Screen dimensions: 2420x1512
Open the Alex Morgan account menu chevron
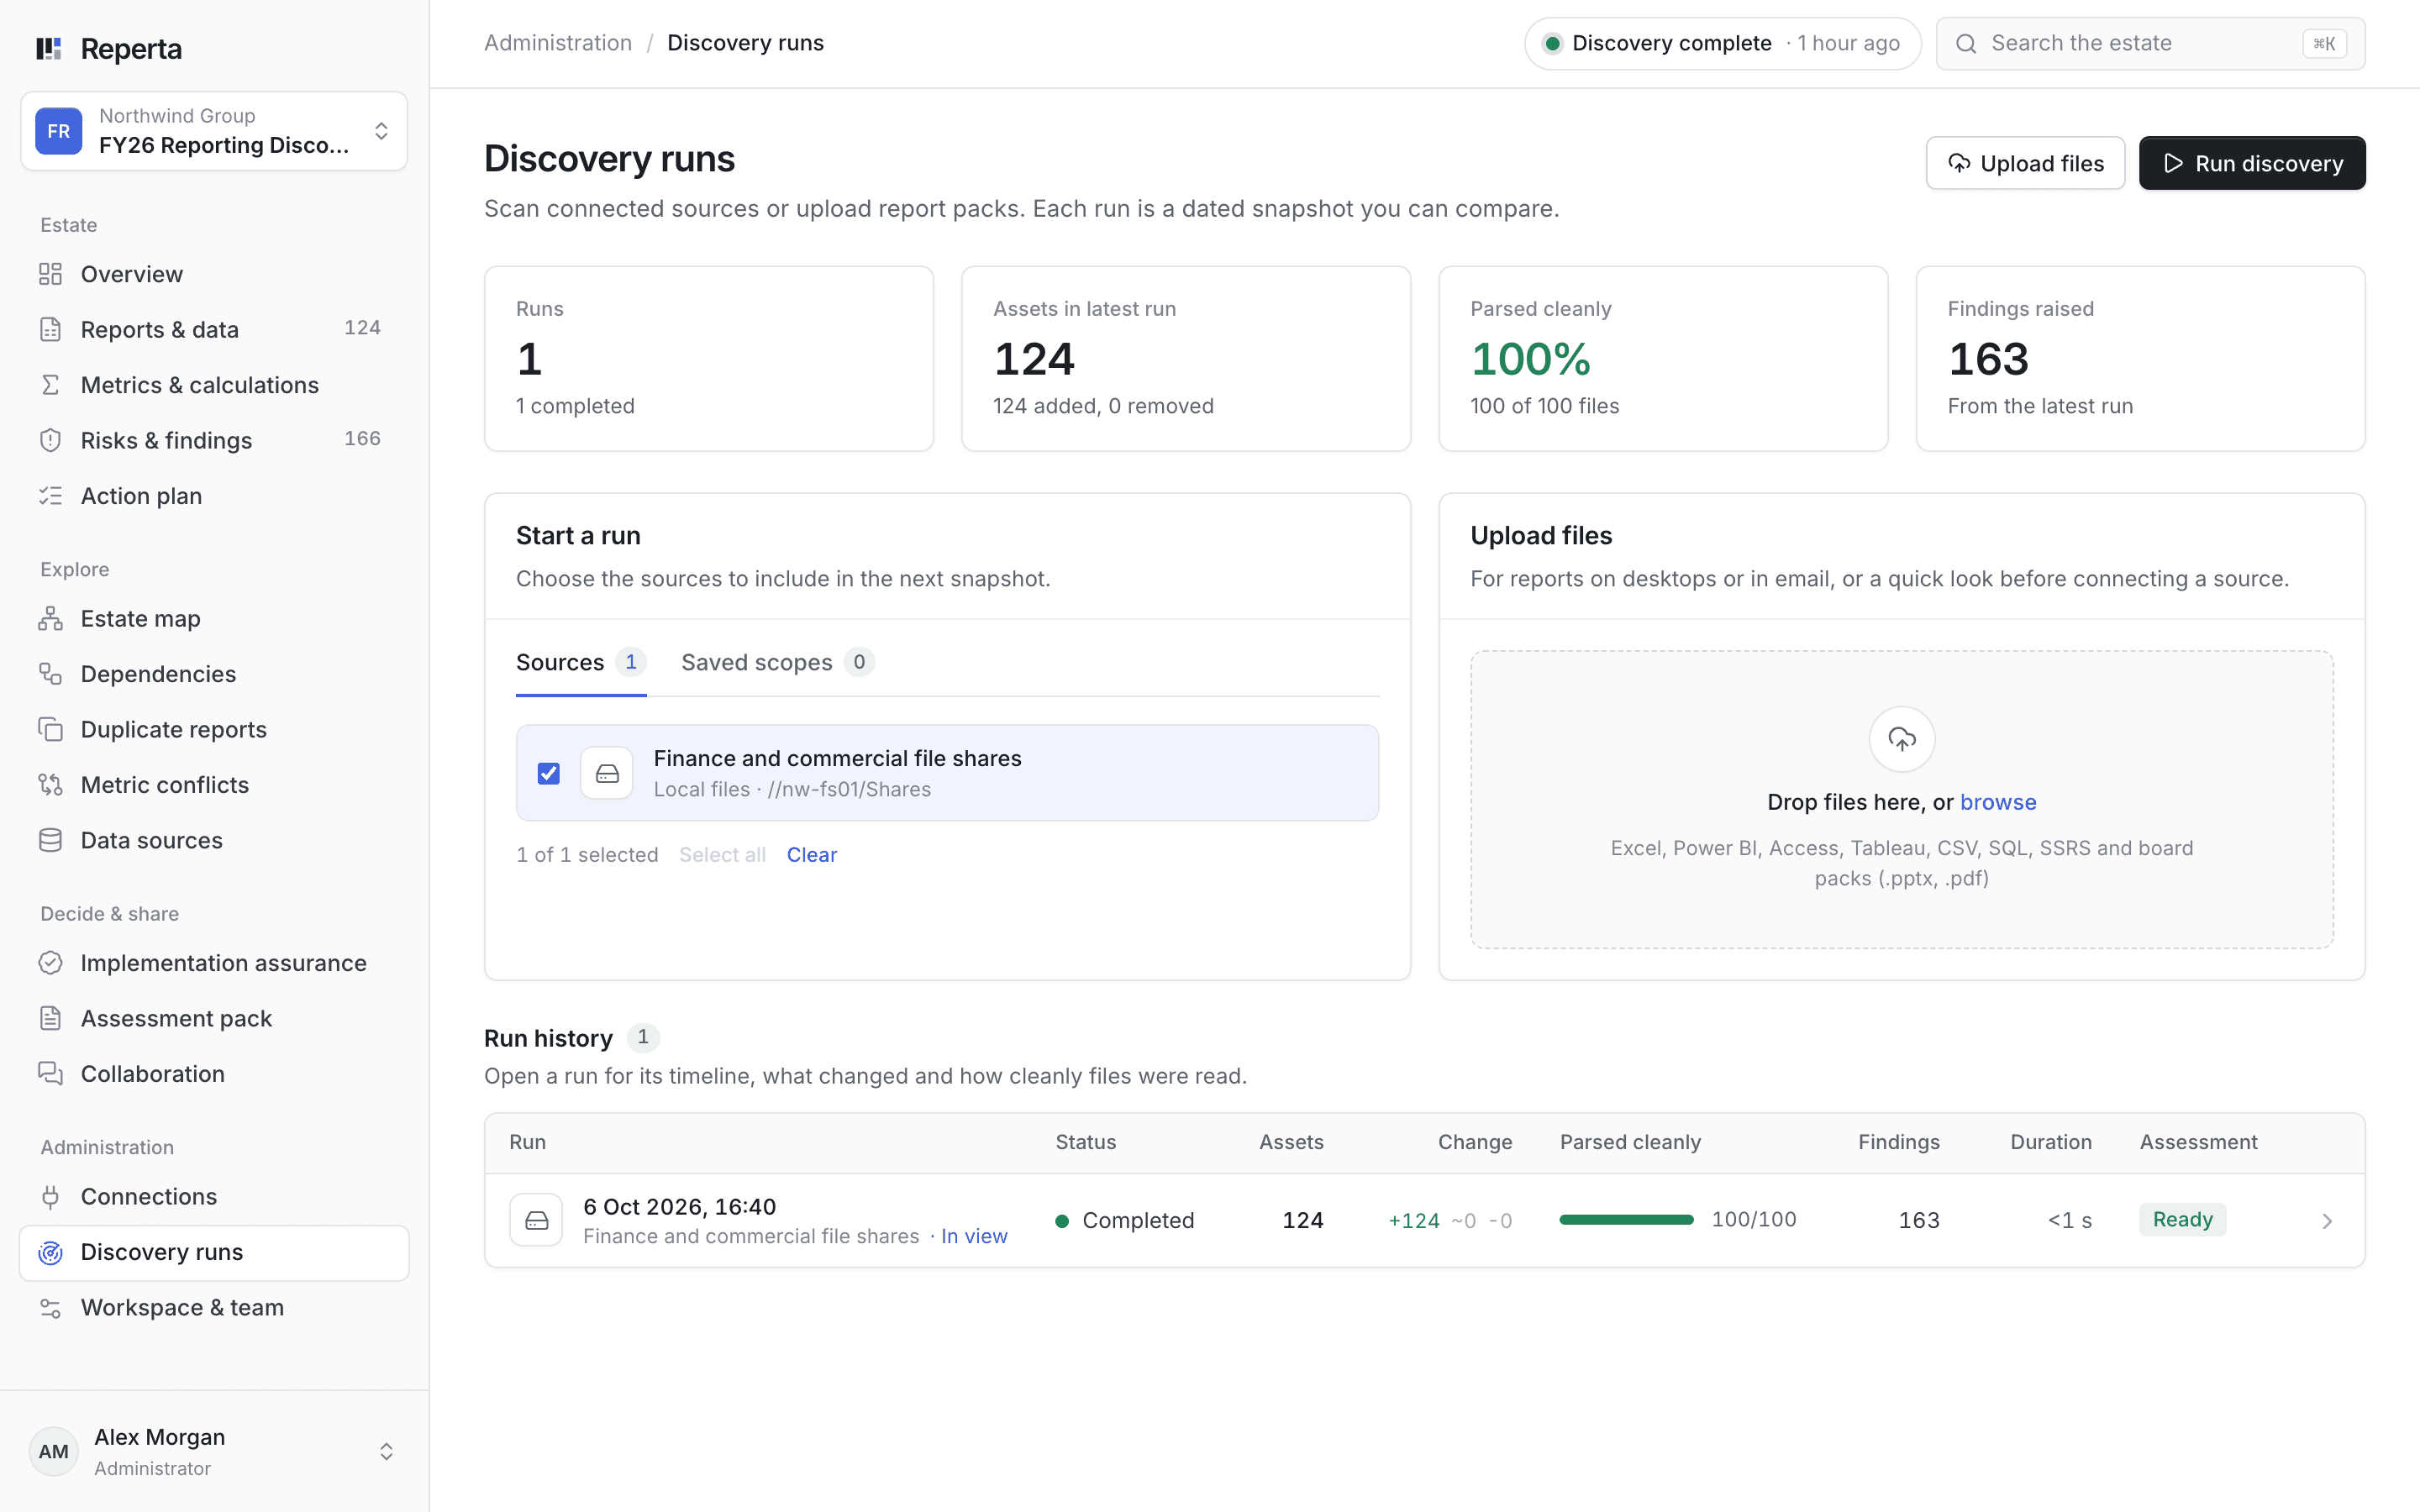pyautogui.click(x=386, y=1451)
